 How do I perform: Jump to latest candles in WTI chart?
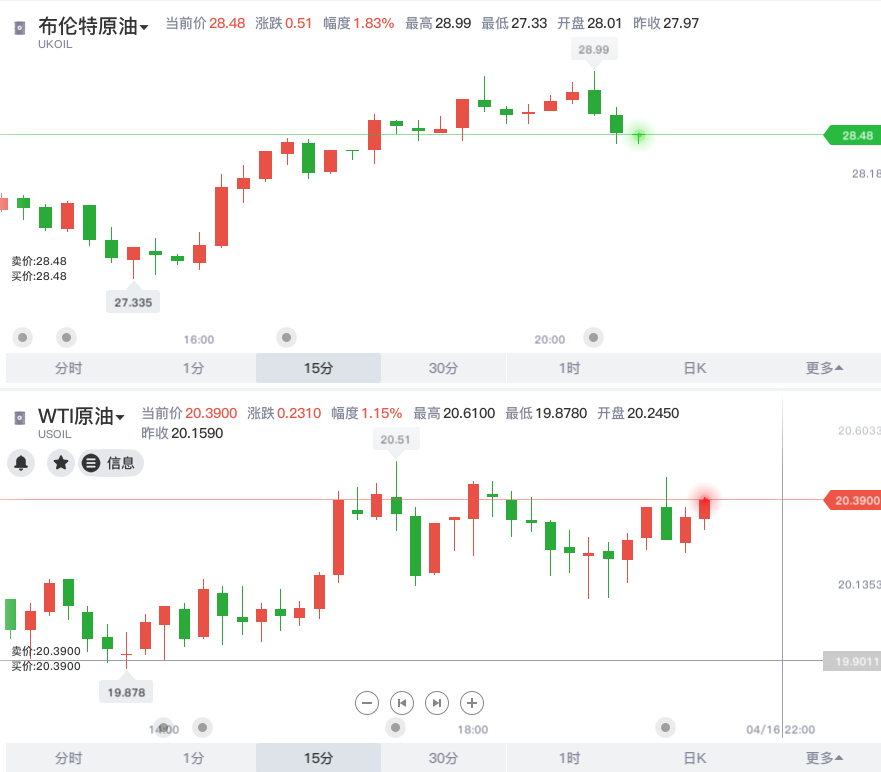436,703
